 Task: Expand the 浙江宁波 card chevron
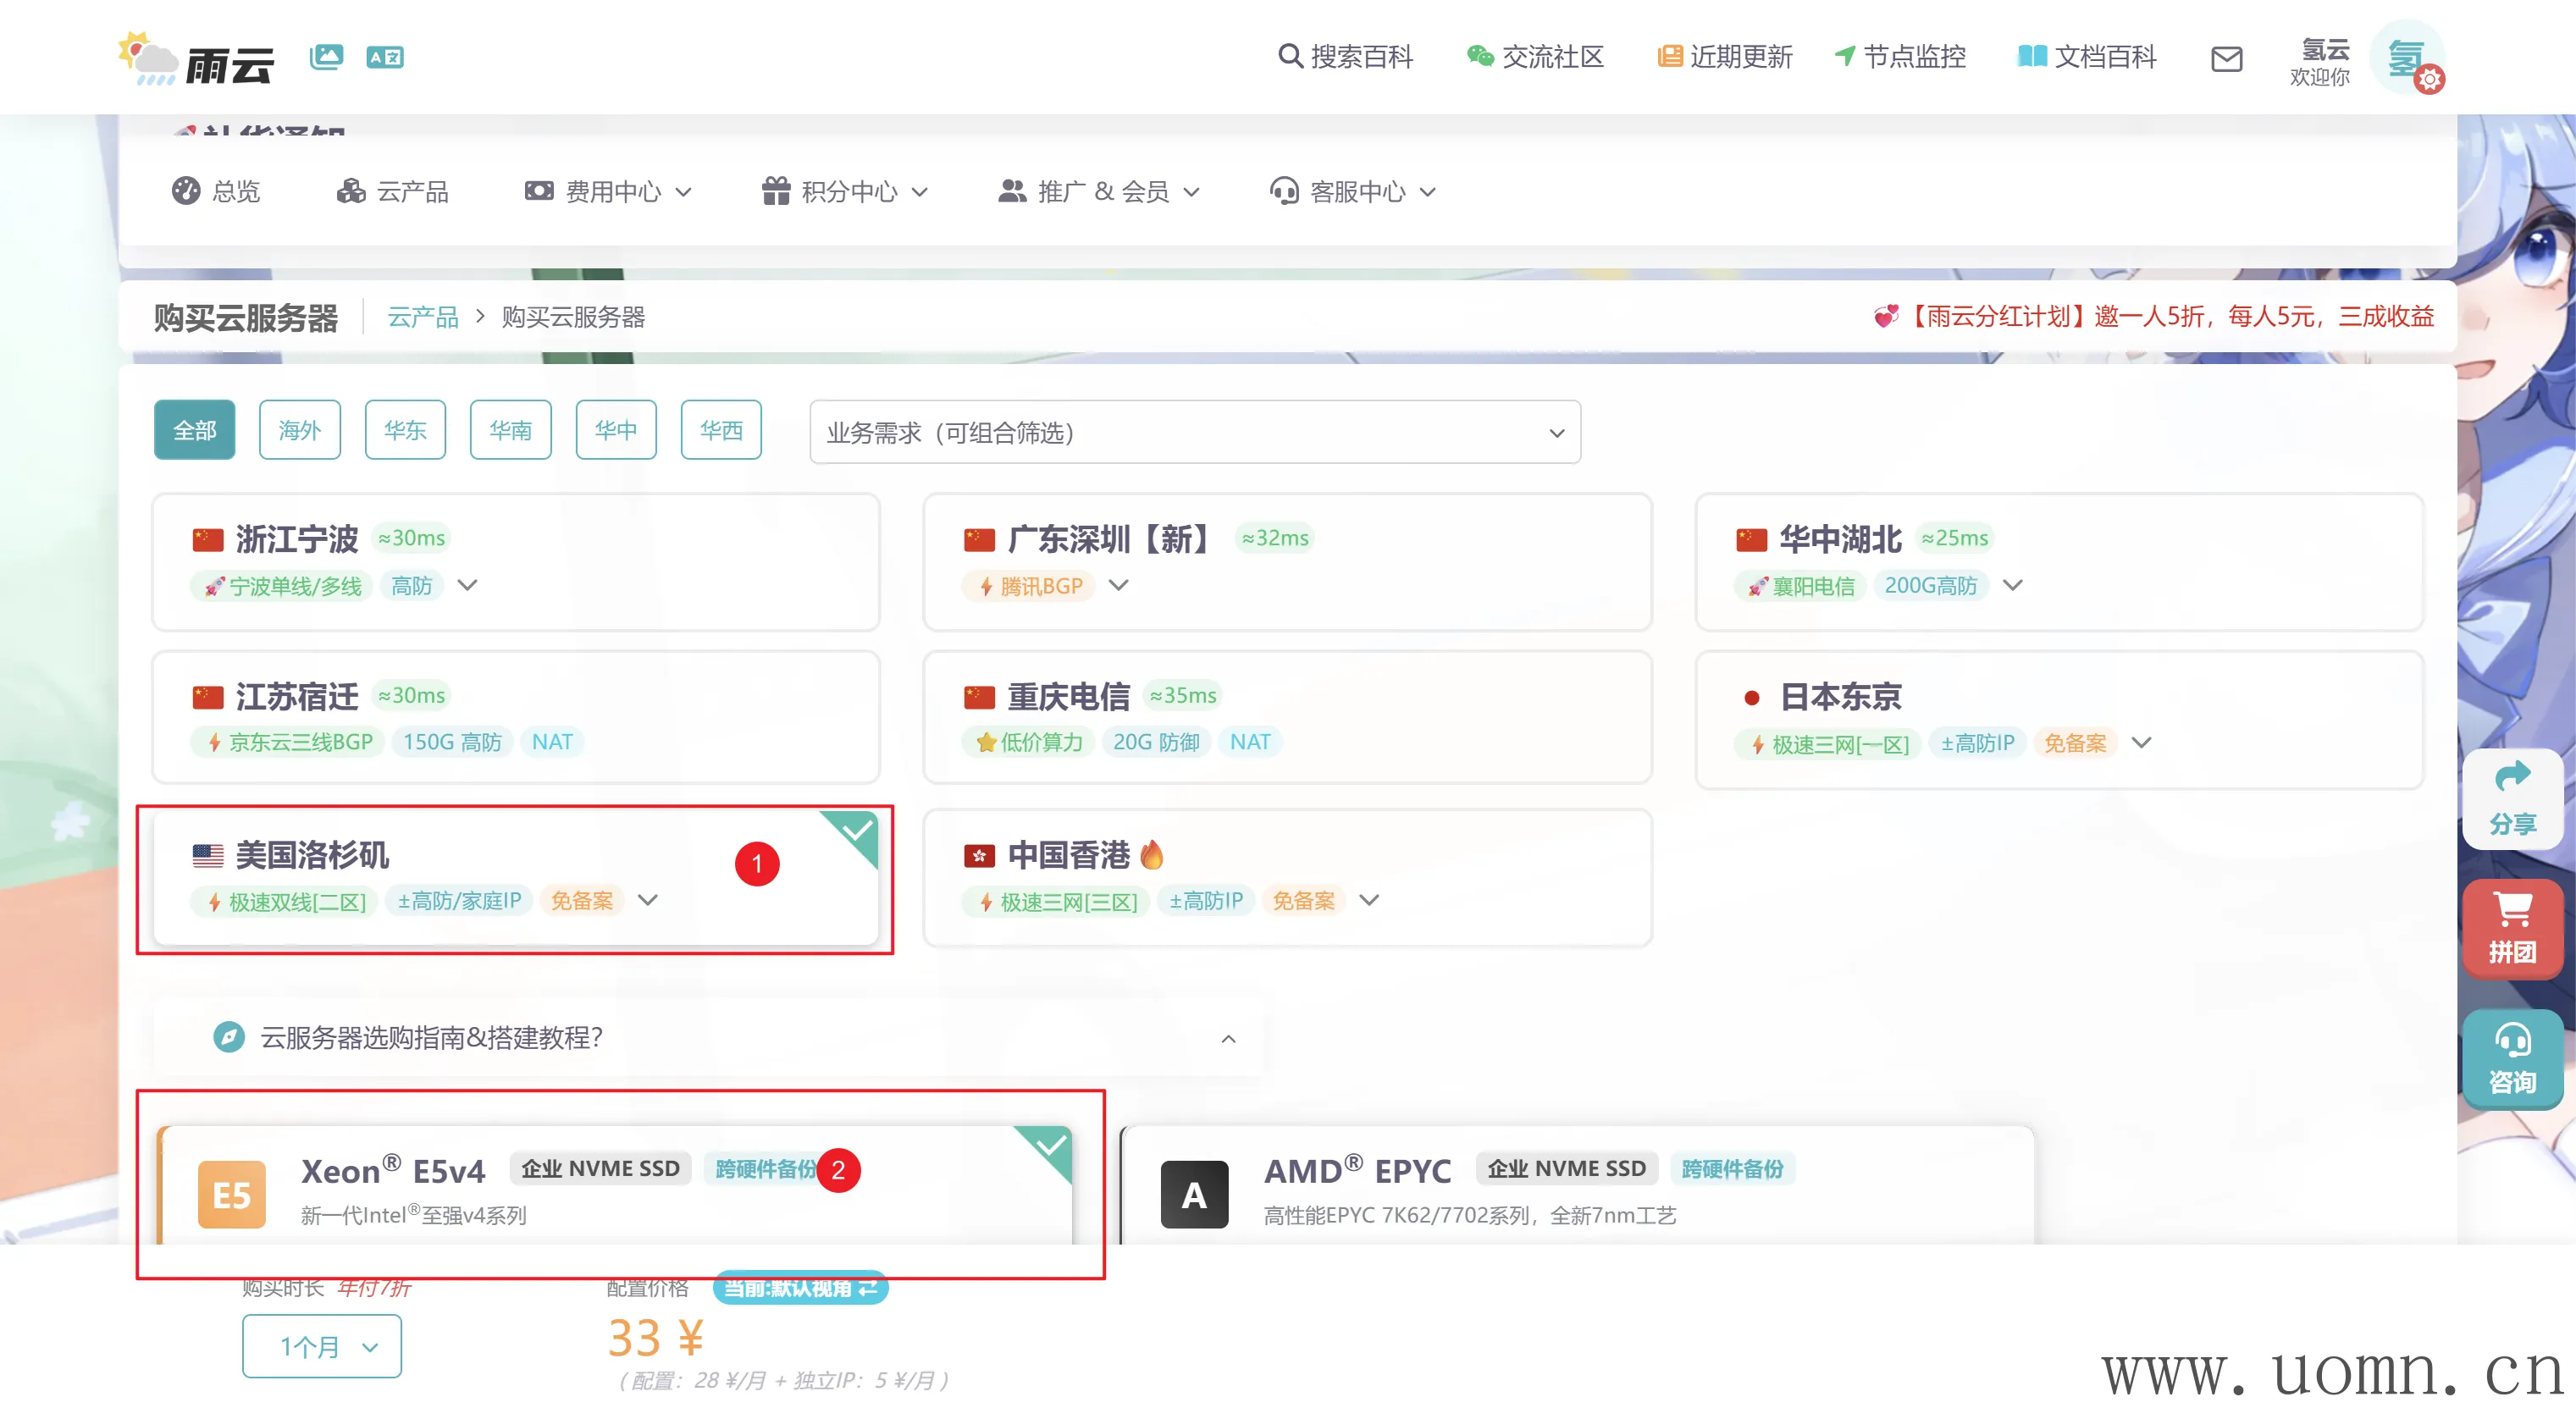click(x=467, y=584)
